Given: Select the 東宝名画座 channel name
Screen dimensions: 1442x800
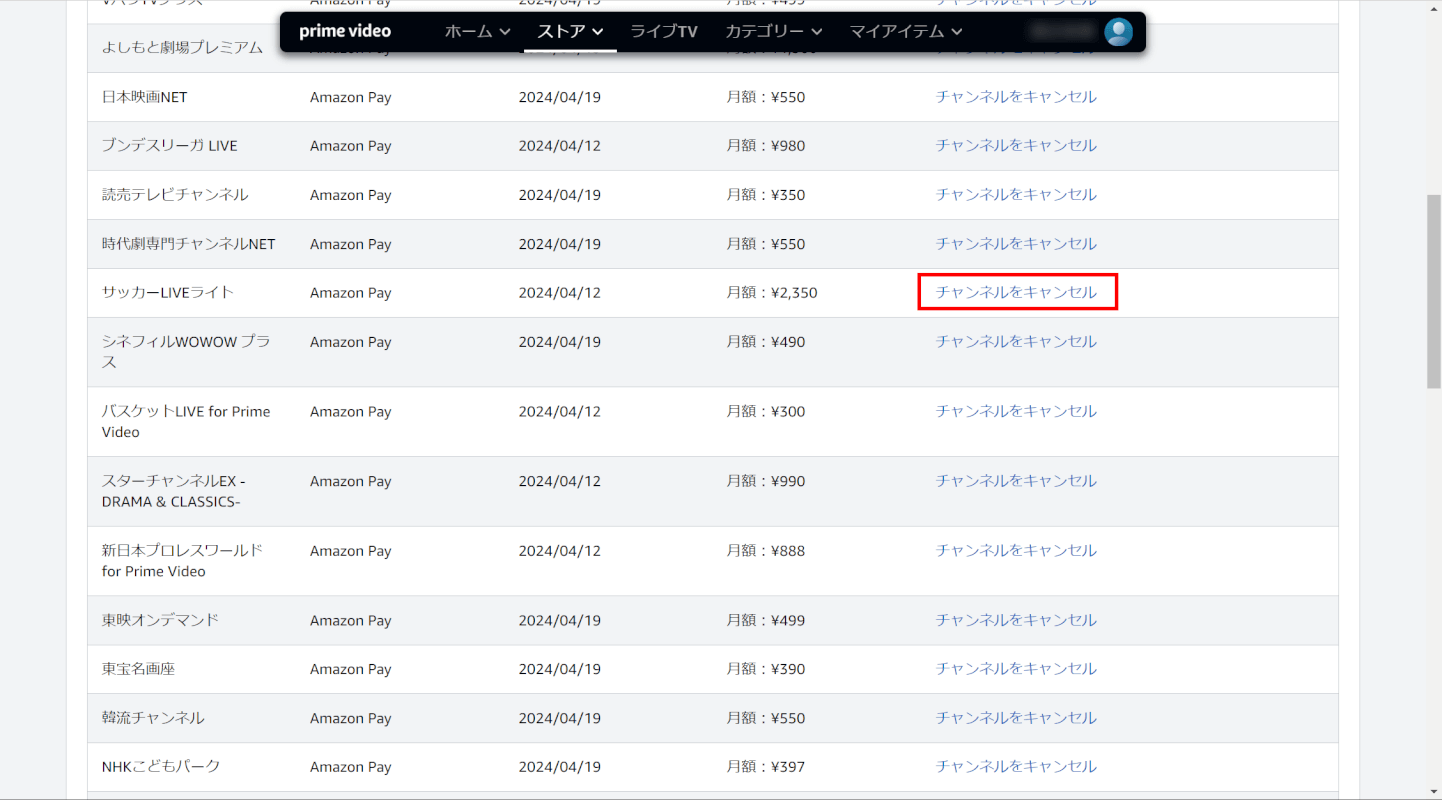Looking at the screenshot, I should tap(138, 669).
